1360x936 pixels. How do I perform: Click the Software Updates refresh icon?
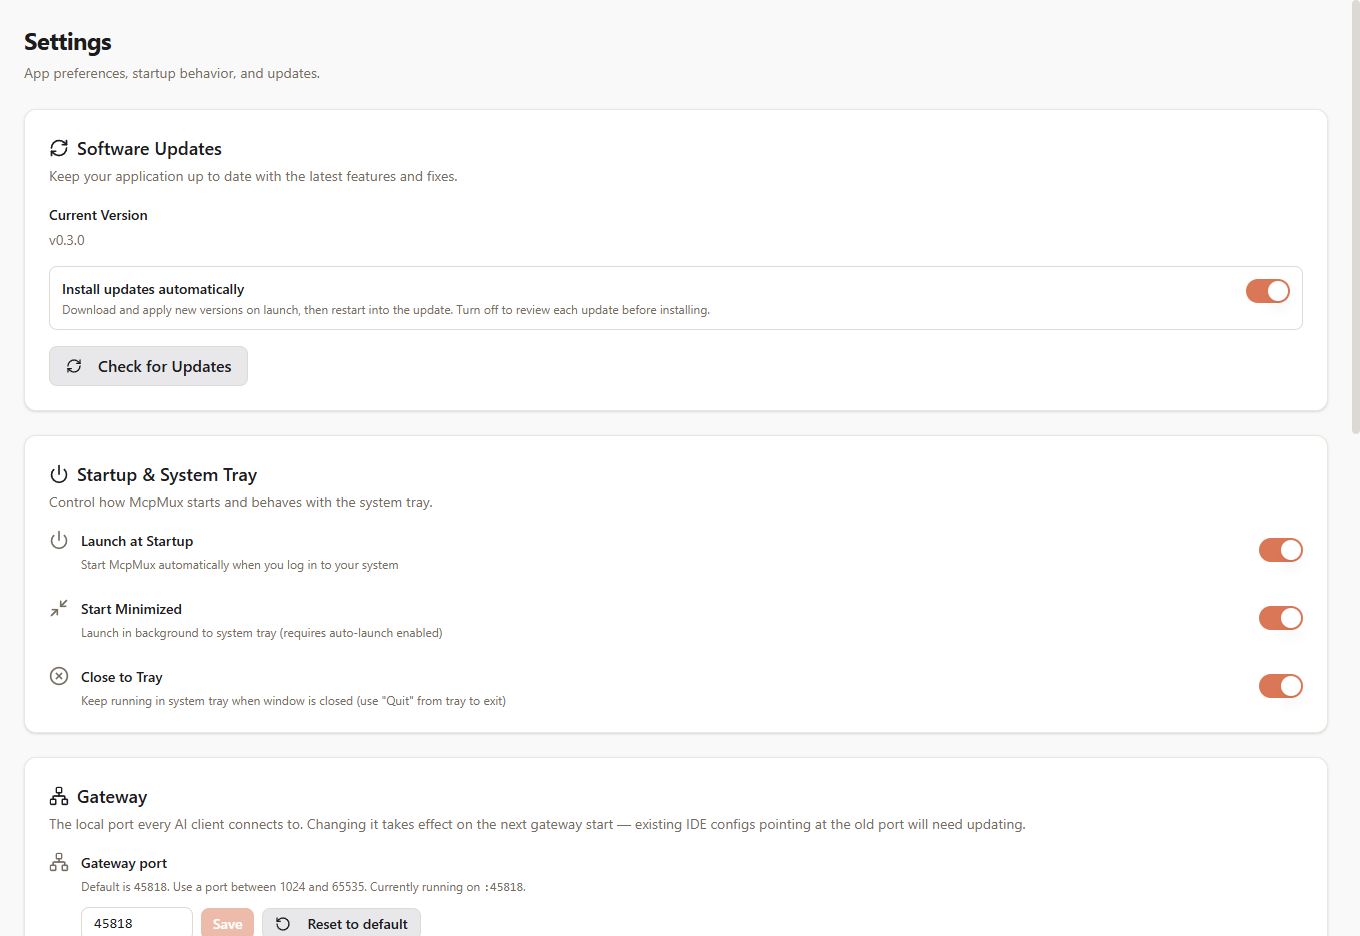tap(59, 148)
